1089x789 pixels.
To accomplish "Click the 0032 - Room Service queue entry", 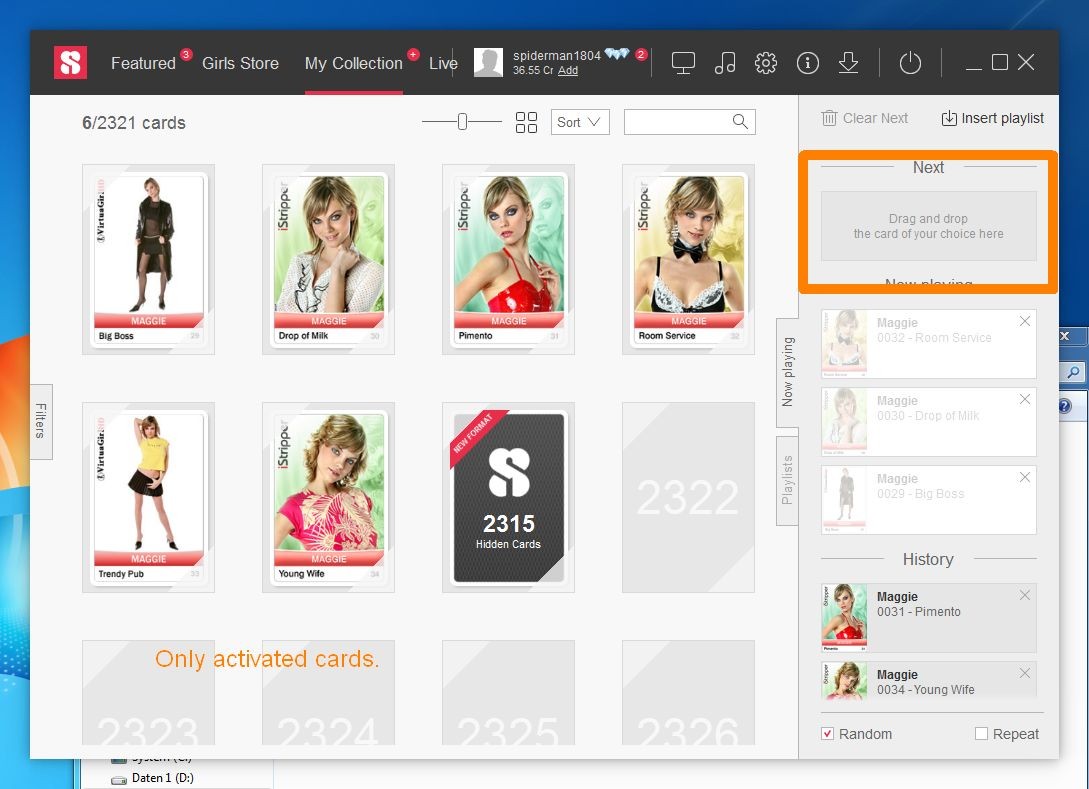I will 929,344.
